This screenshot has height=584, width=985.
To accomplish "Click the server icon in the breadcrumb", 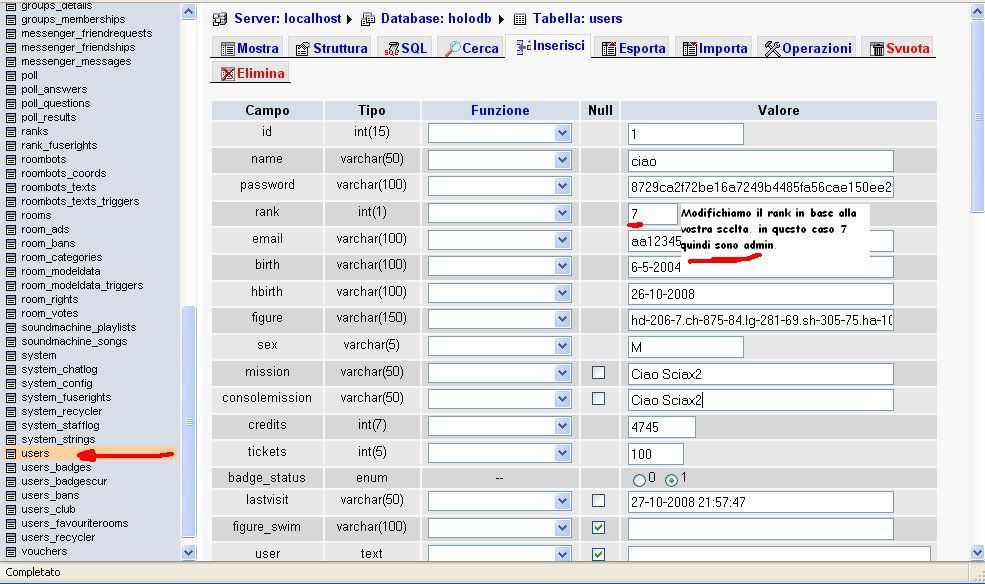I will click(220, 19).
